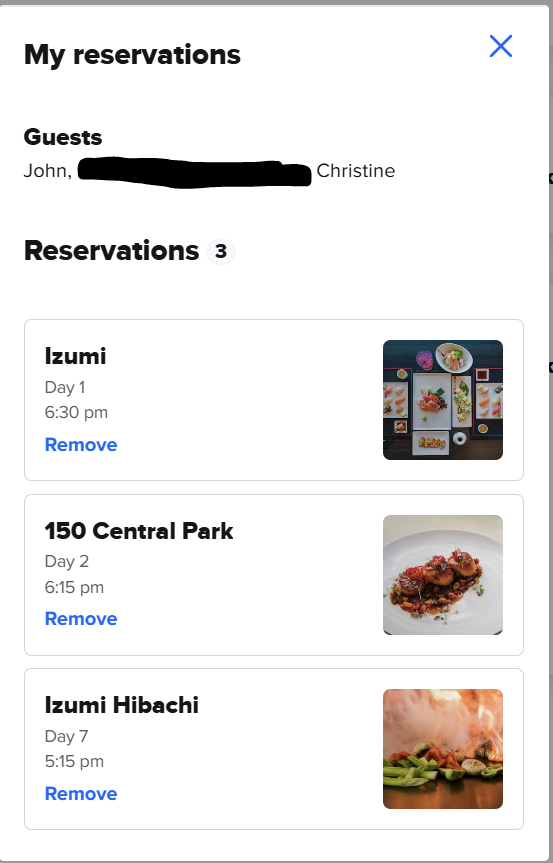Open the Izumi Hibachi flame thumbnail
Viewport: 553px width, 863px height.
pos(443,749)
